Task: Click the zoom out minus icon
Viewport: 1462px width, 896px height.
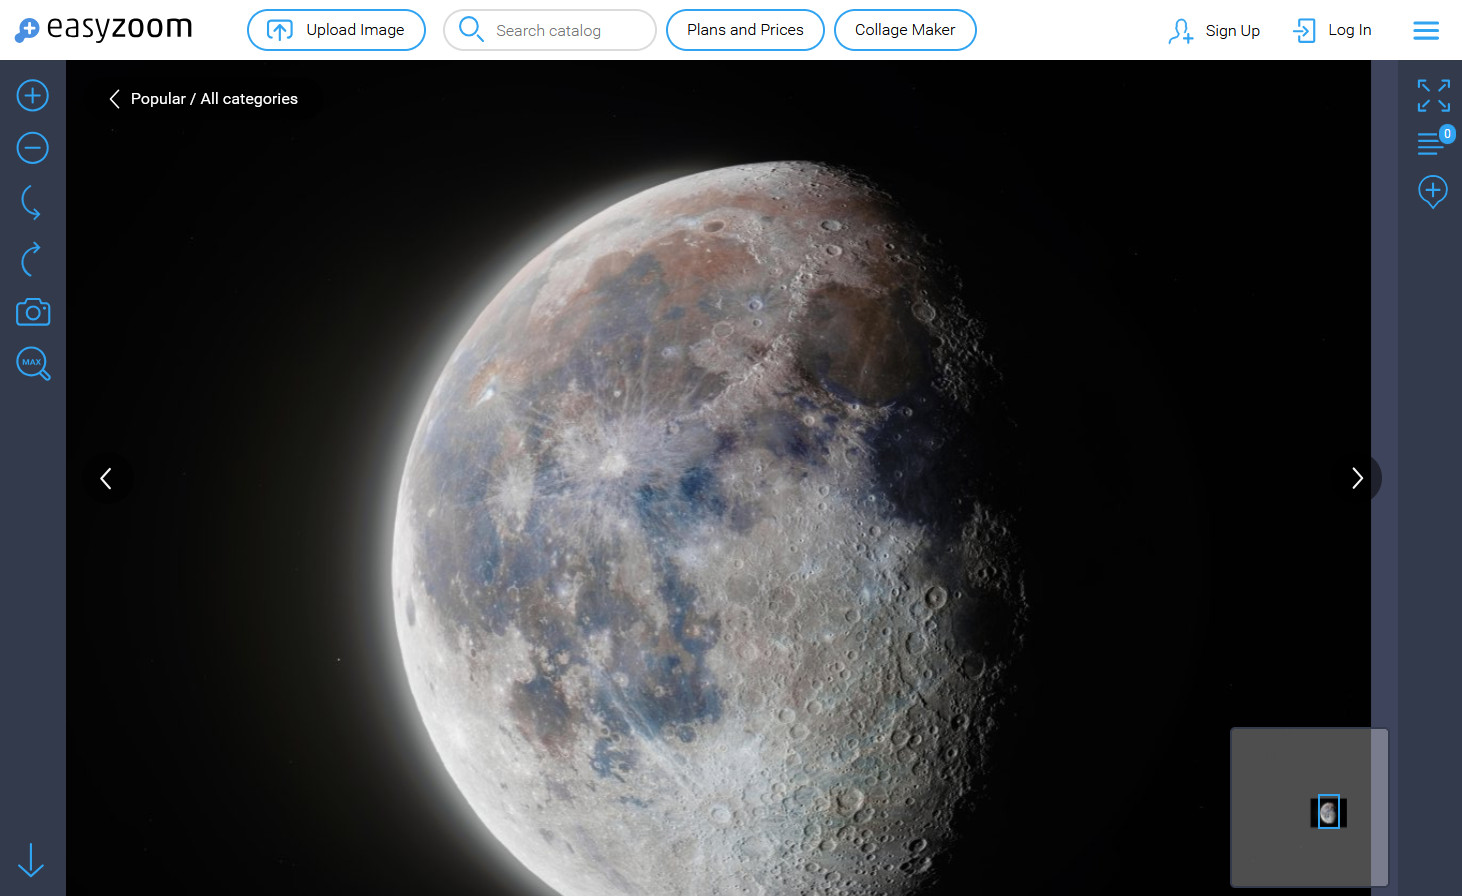Action: pos(33,149)
